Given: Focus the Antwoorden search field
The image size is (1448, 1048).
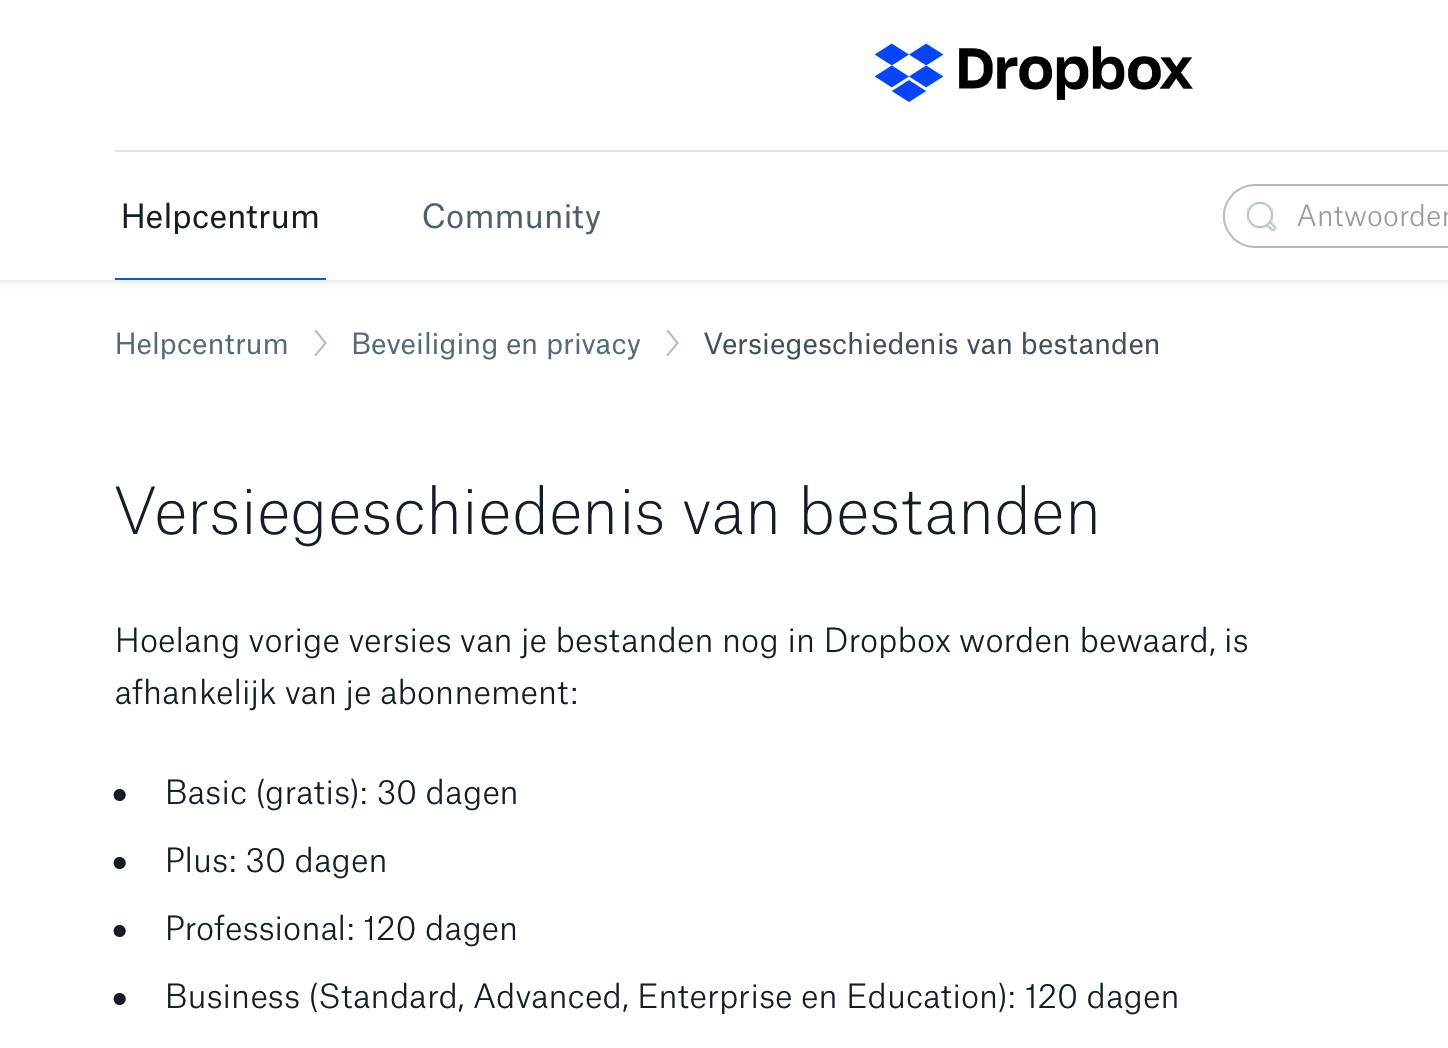Looking at the screenshot, I should coord(1336,216).
